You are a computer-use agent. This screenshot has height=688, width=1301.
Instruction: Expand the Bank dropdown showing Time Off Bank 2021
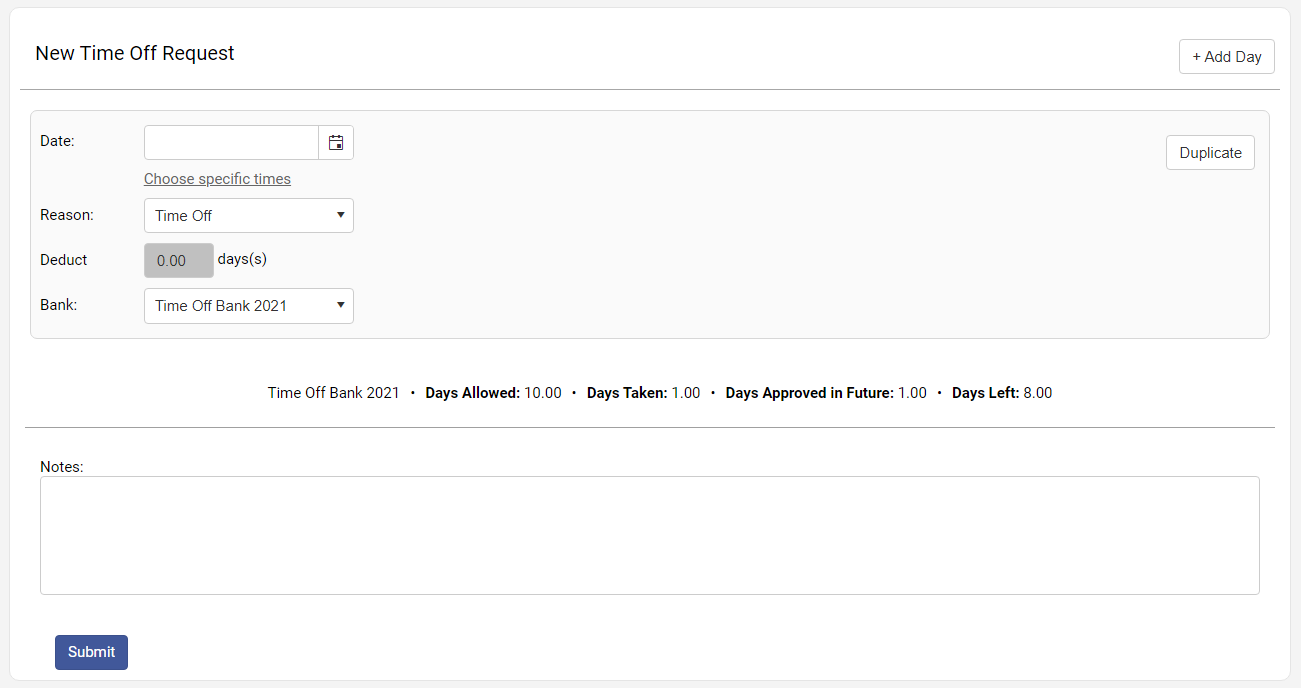(249, 306)
